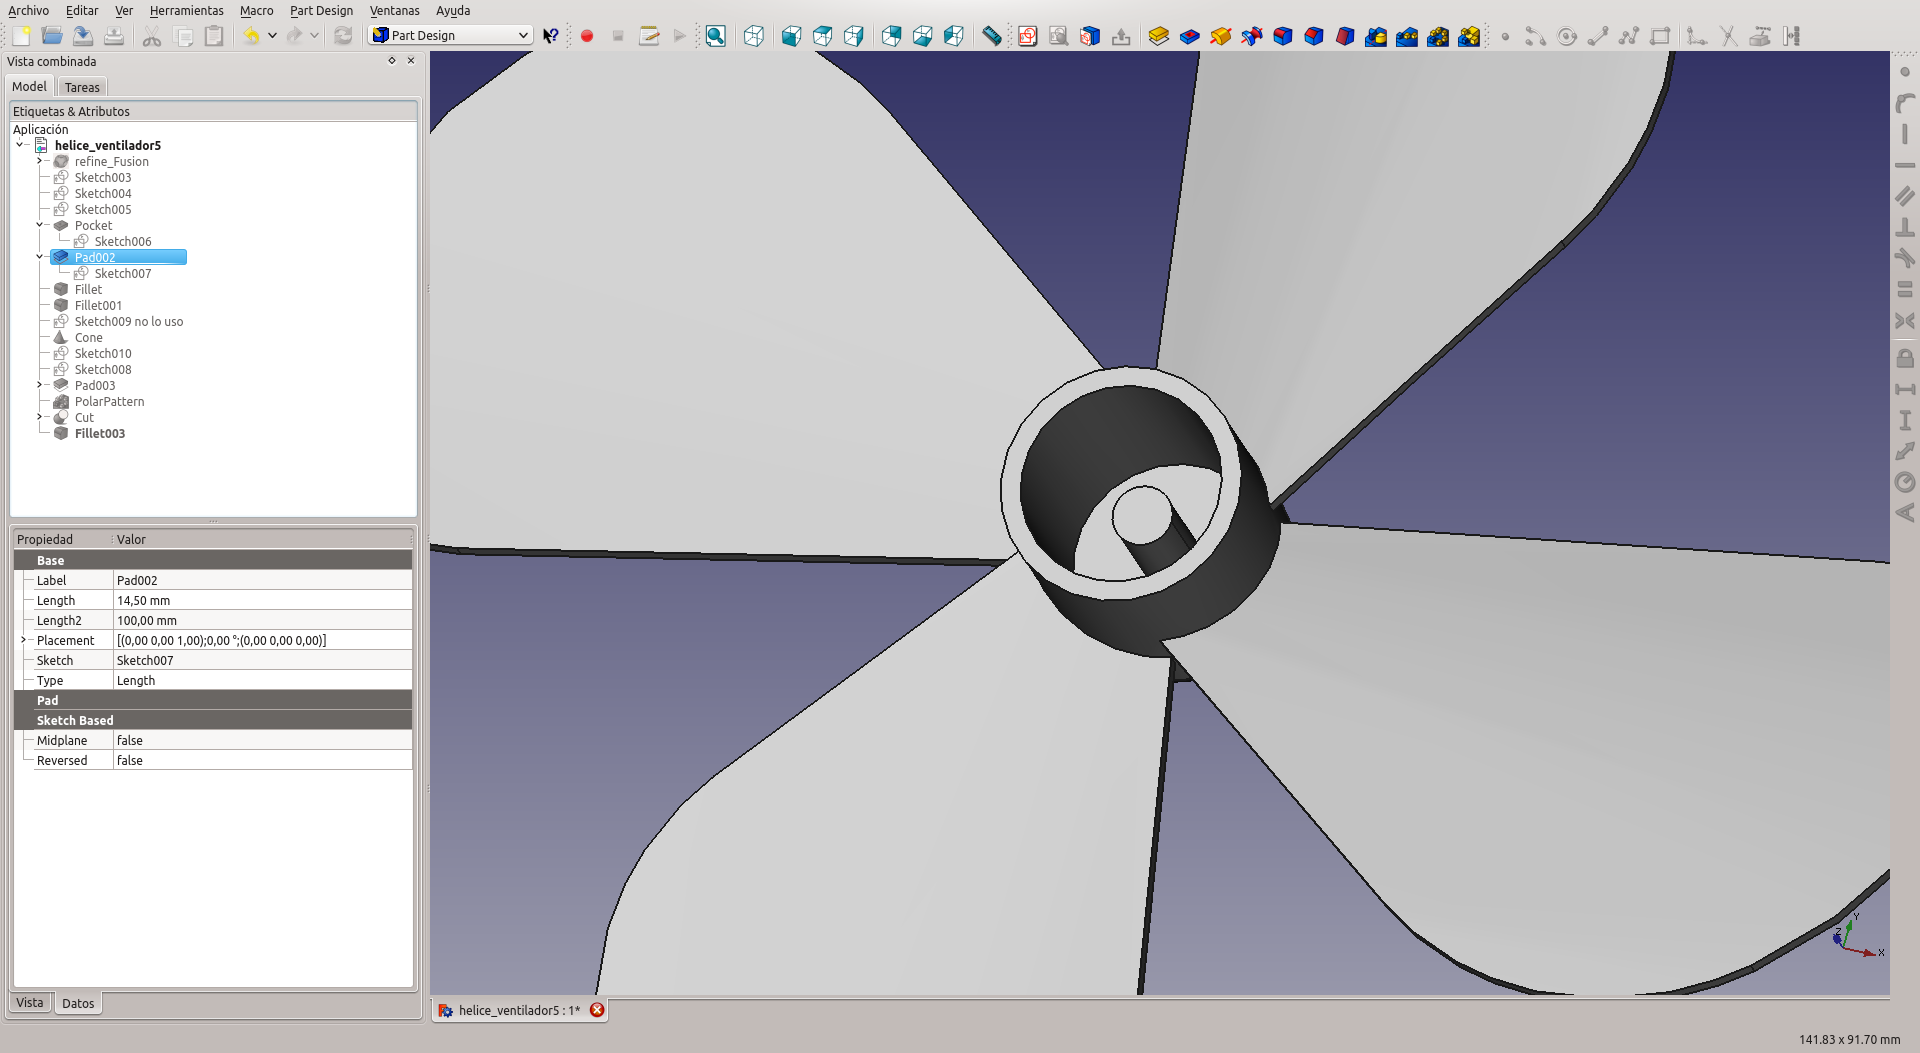Open the Ventanas menu
Image resolution: width=1920 pixels, height=1053 pixels.
pyautogui.click(x=394, y=11)
